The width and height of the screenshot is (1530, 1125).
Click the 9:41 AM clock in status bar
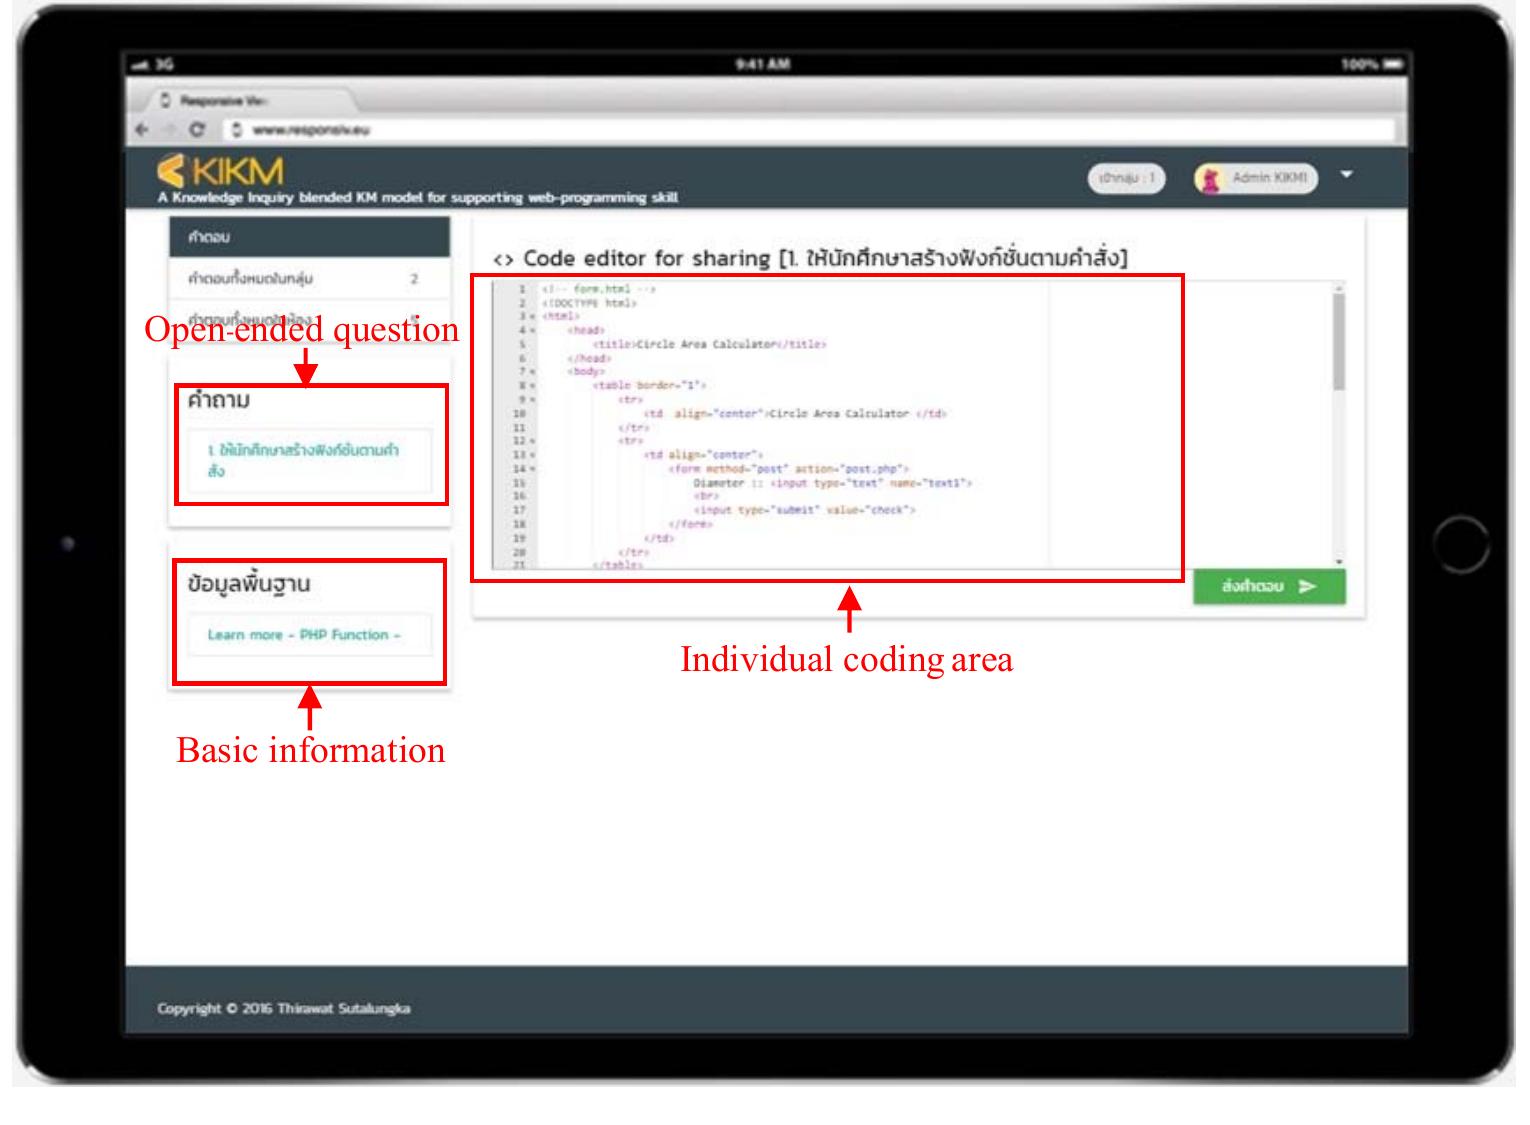coord(763,64)
